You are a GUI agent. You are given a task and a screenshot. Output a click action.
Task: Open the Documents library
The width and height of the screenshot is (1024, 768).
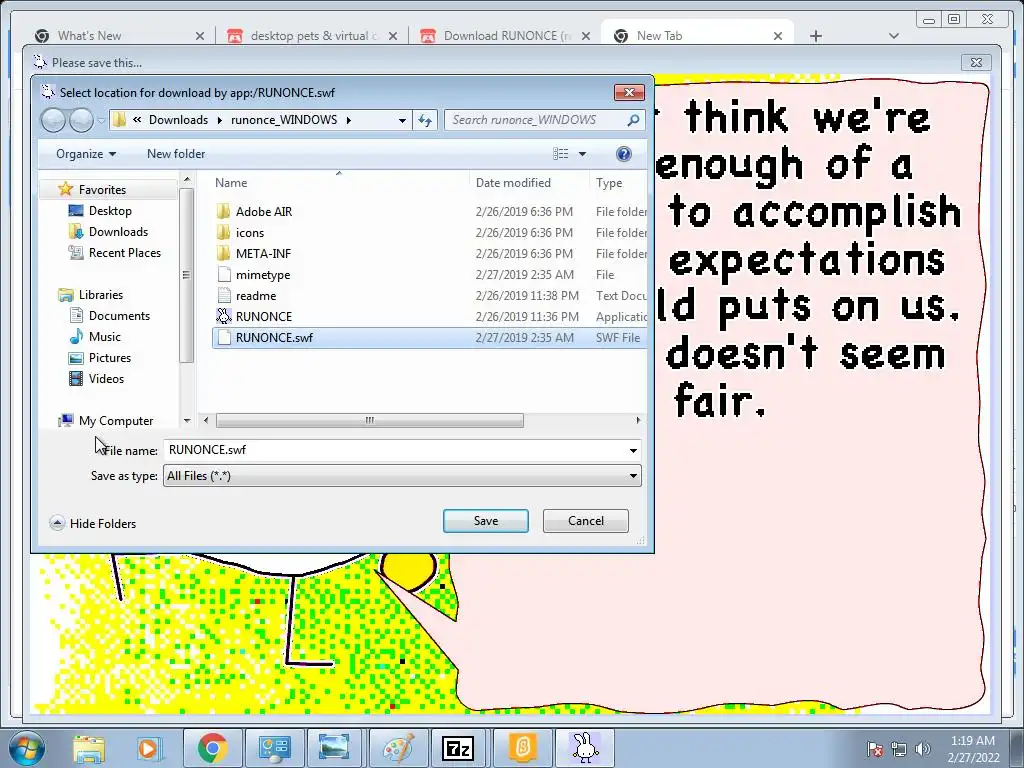pyautogui.click(x=110, y=315)
